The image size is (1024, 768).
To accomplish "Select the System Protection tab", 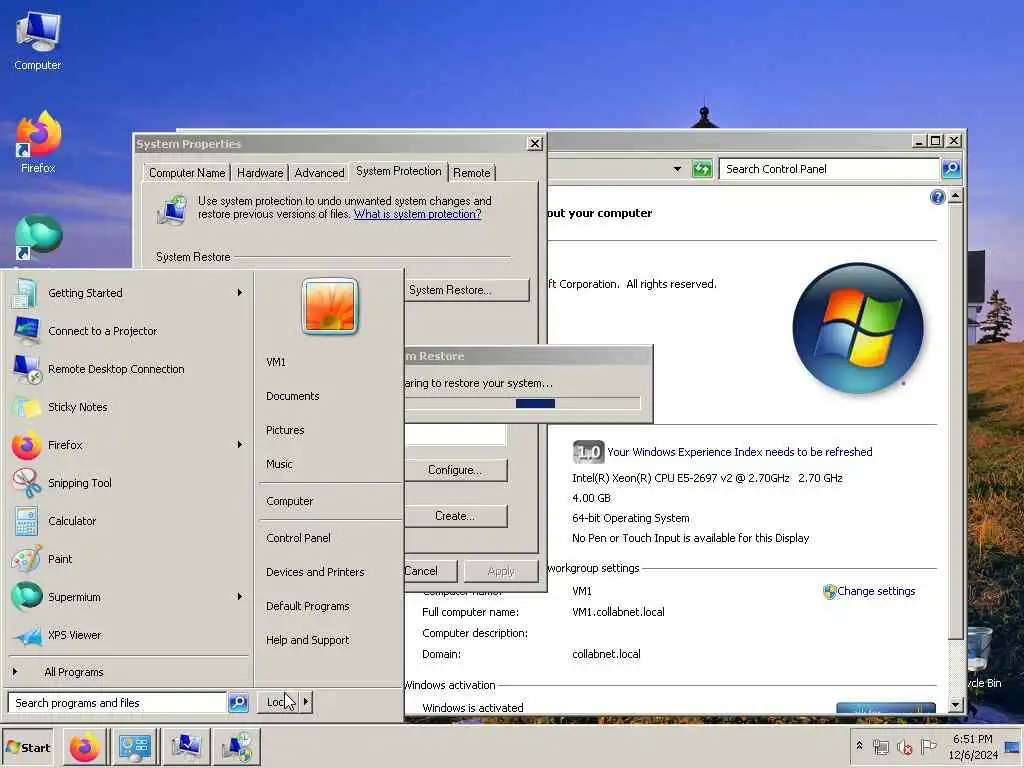I will (399, 171).
